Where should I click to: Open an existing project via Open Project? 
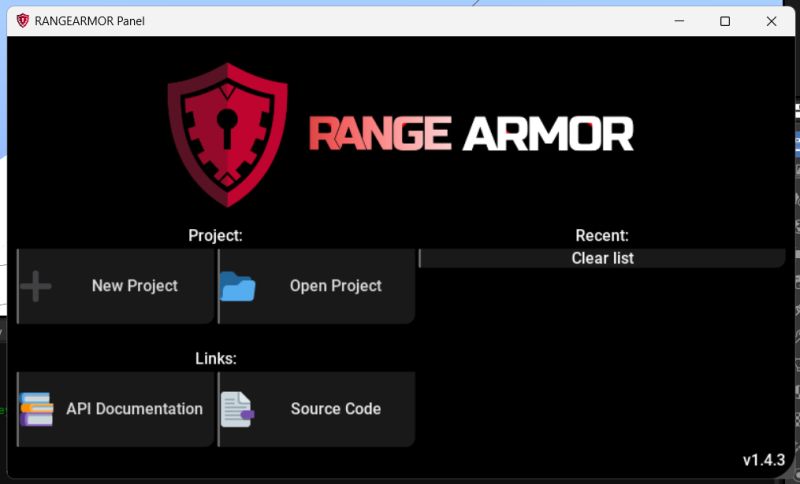(316, 286)
